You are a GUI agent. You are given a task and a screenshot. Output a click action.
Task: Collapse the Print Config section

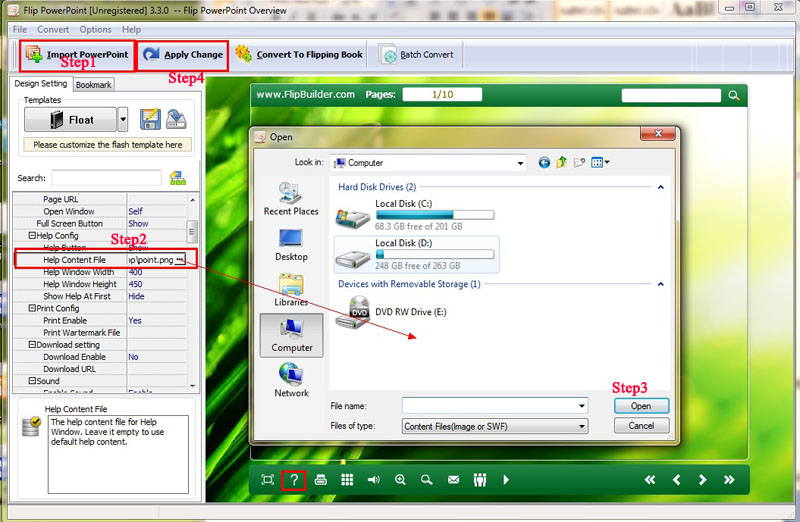coord(32,308)
